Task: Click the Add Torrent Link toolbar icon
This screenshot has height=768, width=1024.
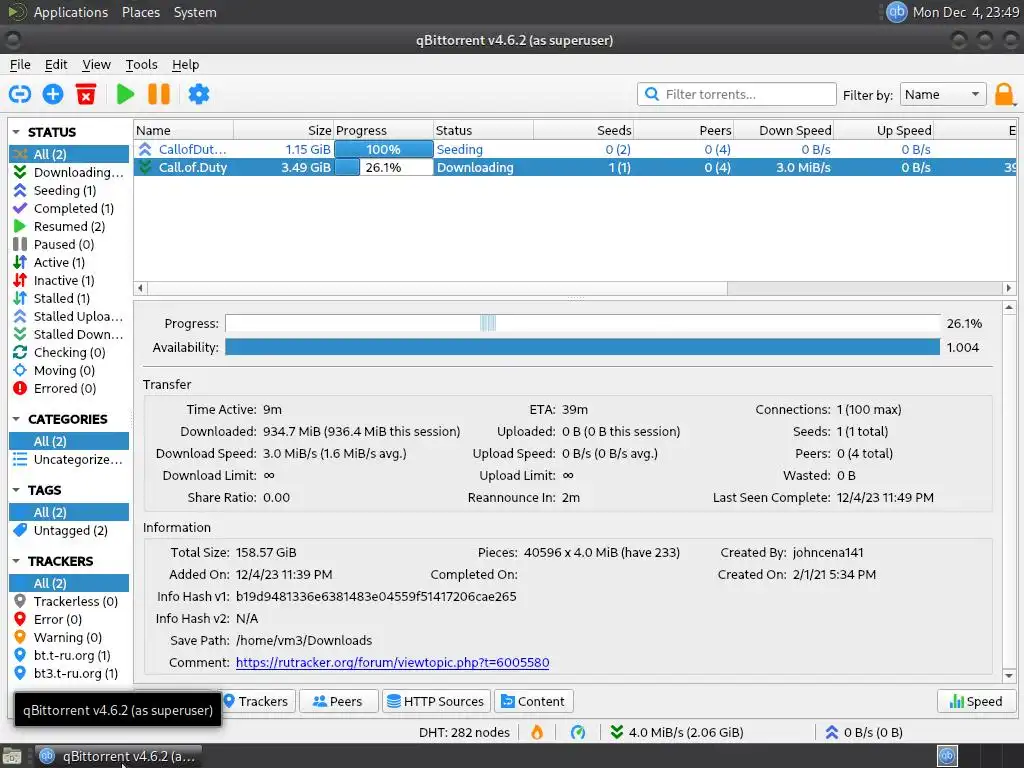Action: click(x=20, y=94)
